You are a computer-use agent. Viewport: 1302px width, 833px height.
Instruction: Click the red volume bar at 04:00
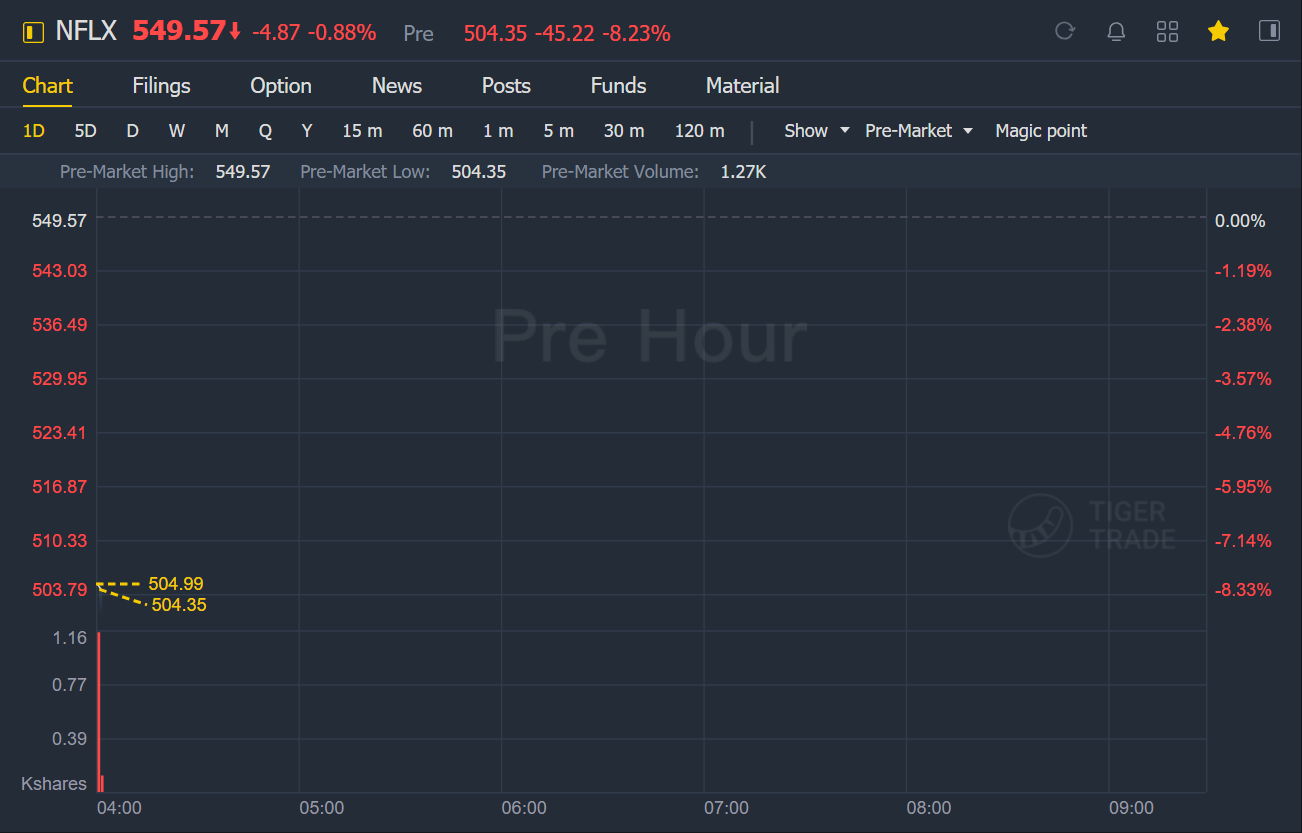click(x=98, y=711)
